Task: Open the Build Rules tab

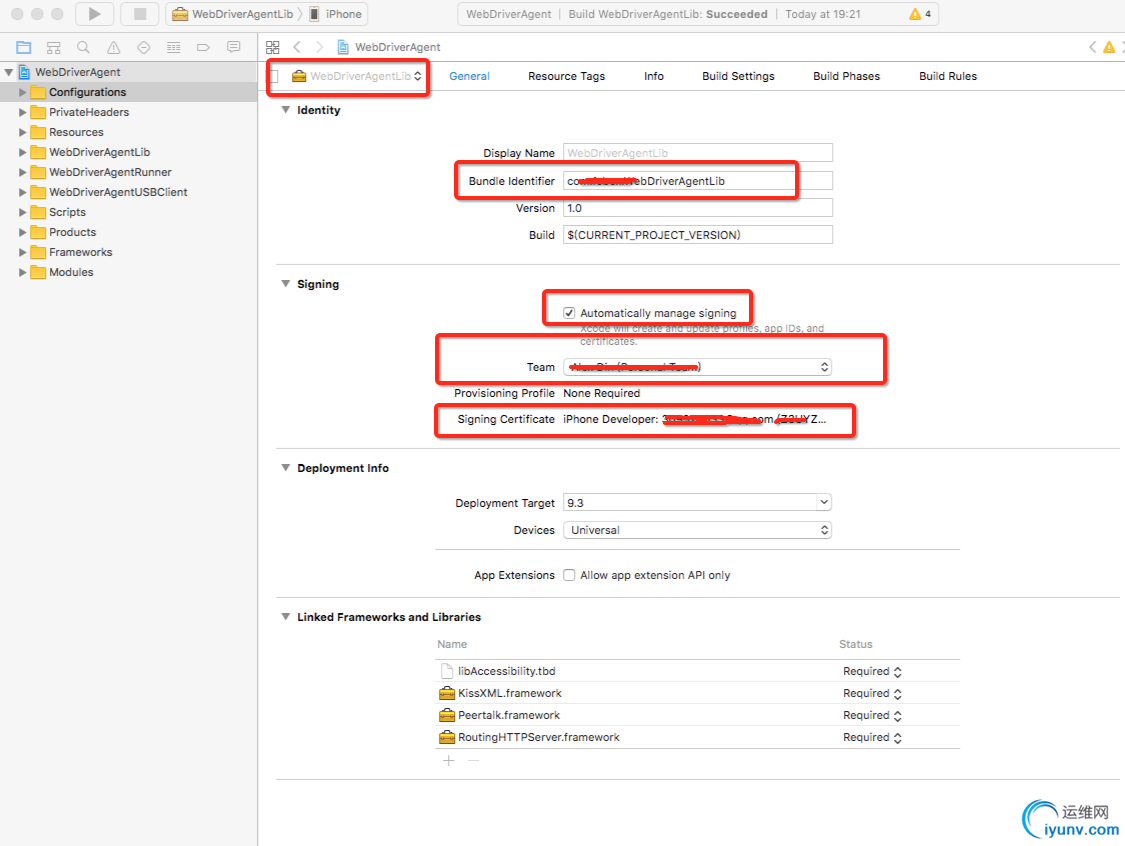Action: click(x=948, y=76)
